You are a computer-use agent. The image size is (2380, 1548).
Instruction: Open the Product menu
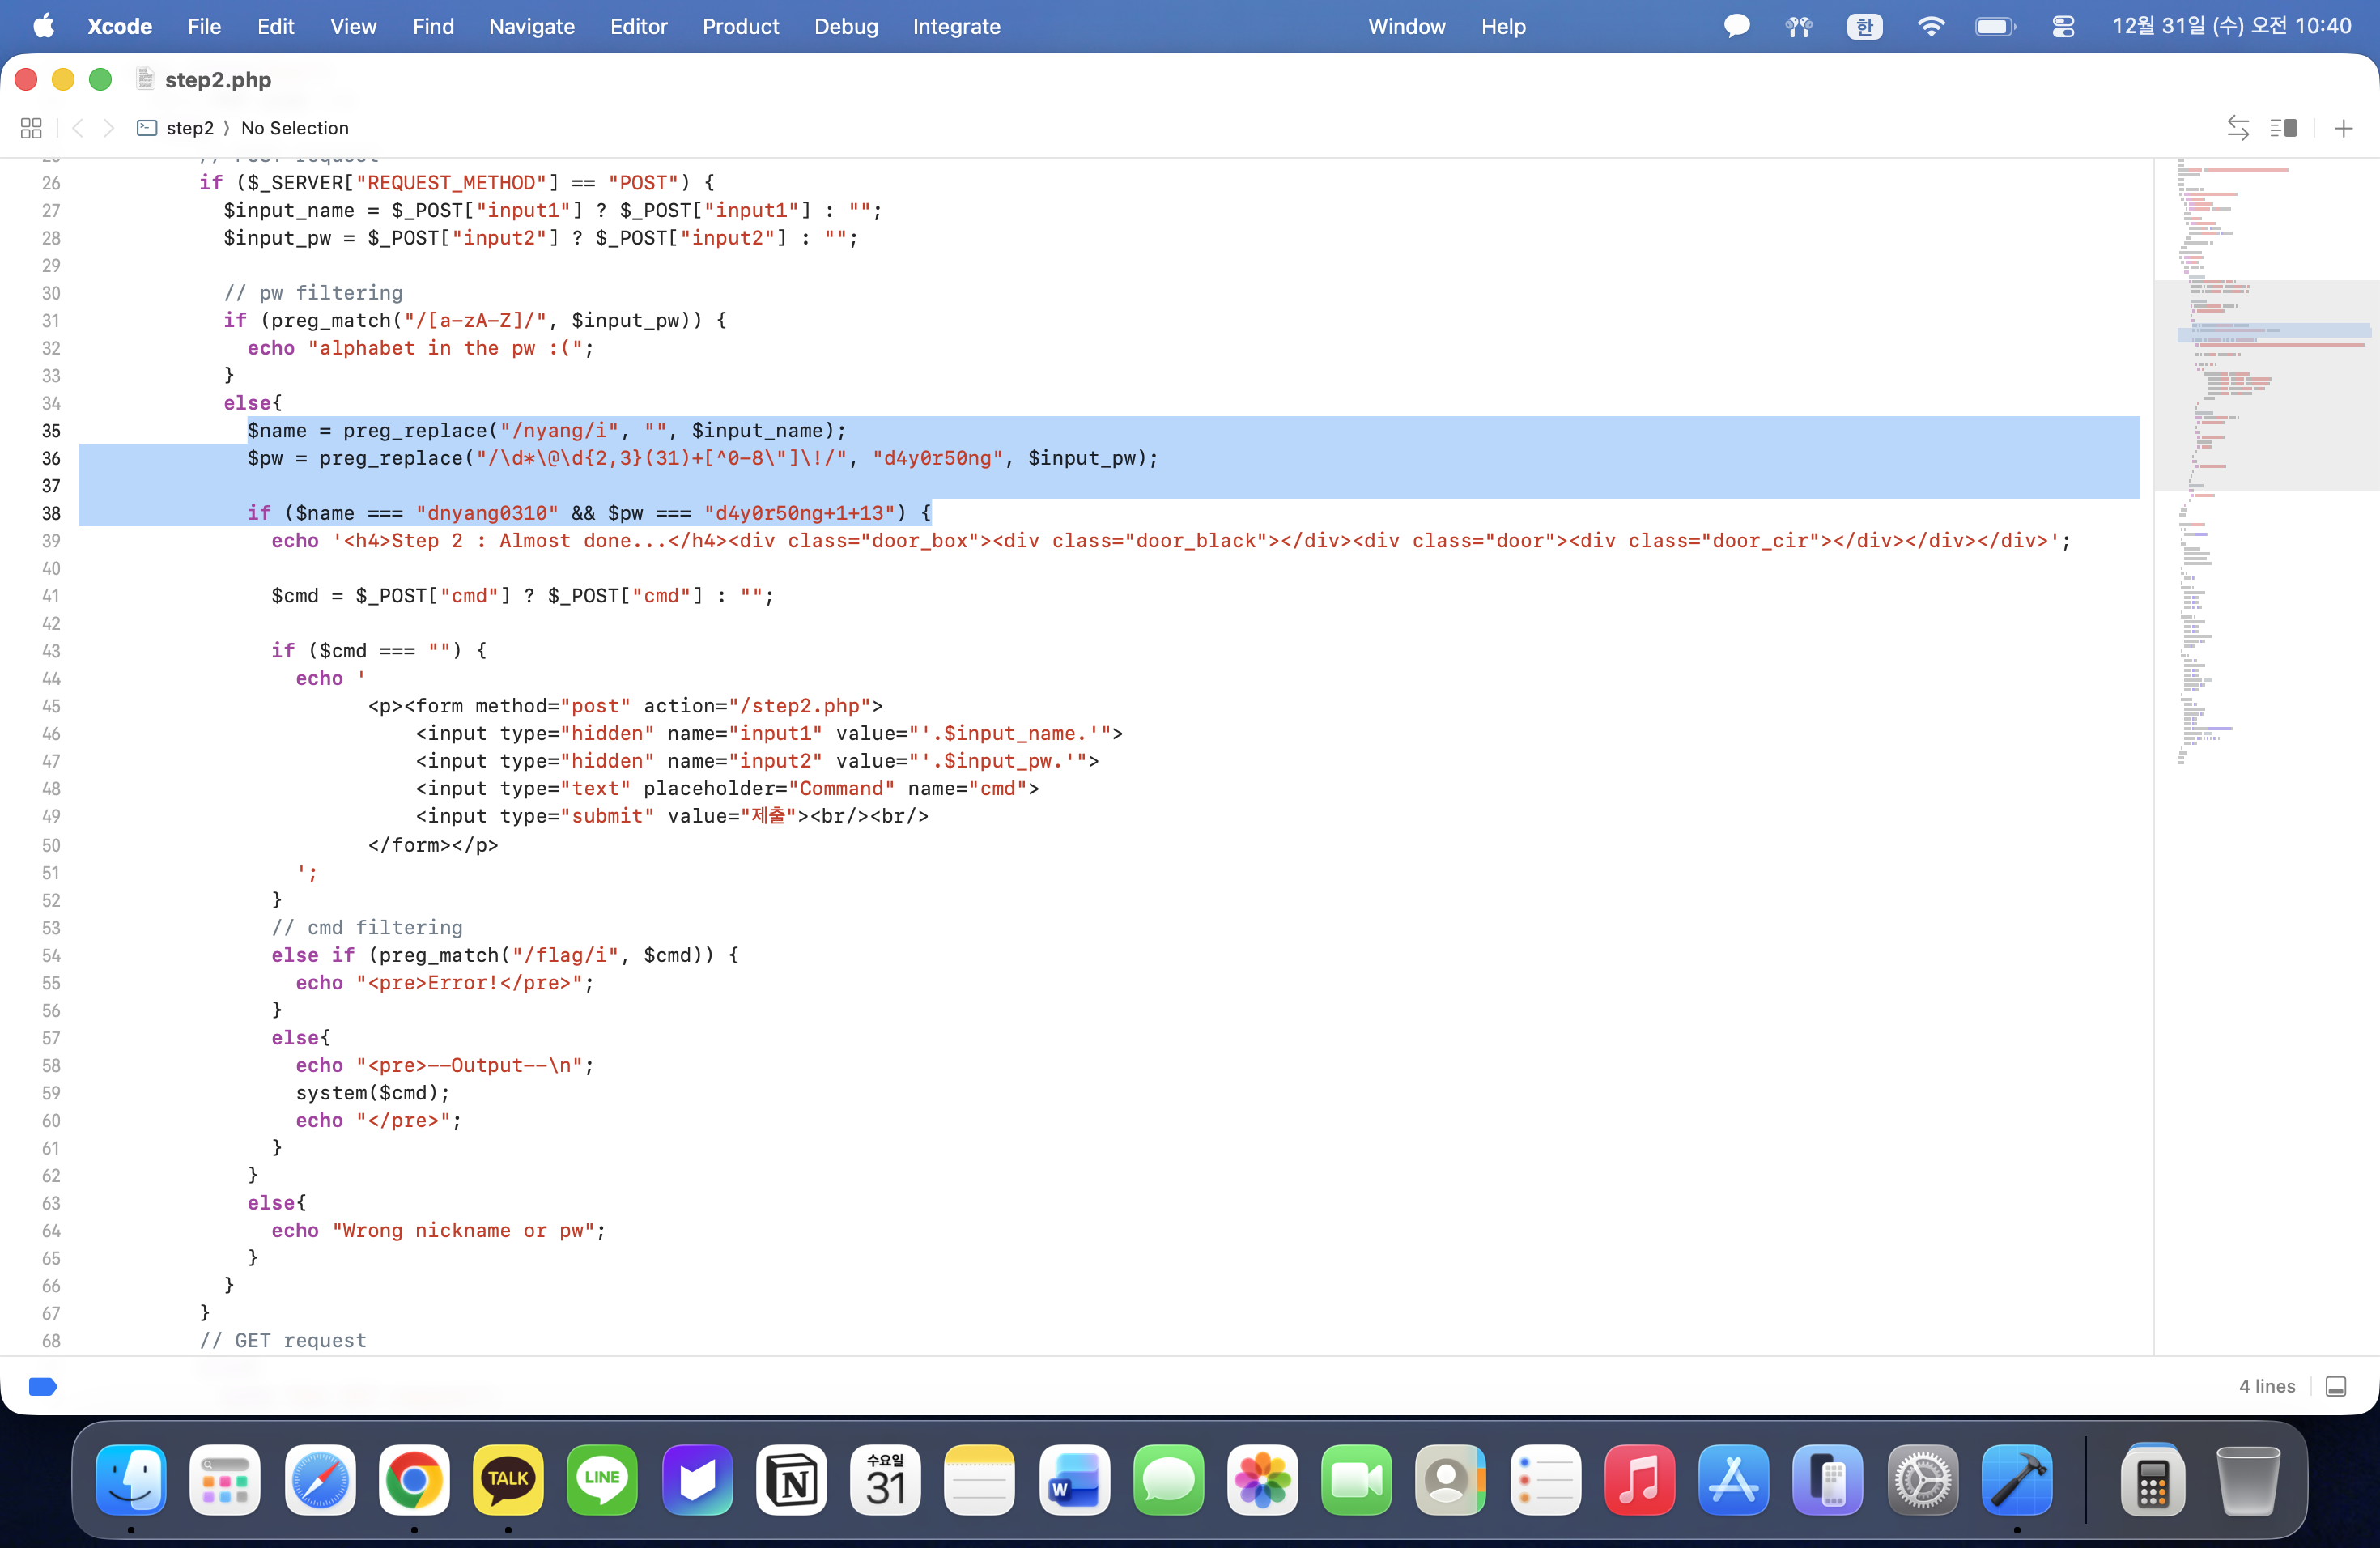740,26
